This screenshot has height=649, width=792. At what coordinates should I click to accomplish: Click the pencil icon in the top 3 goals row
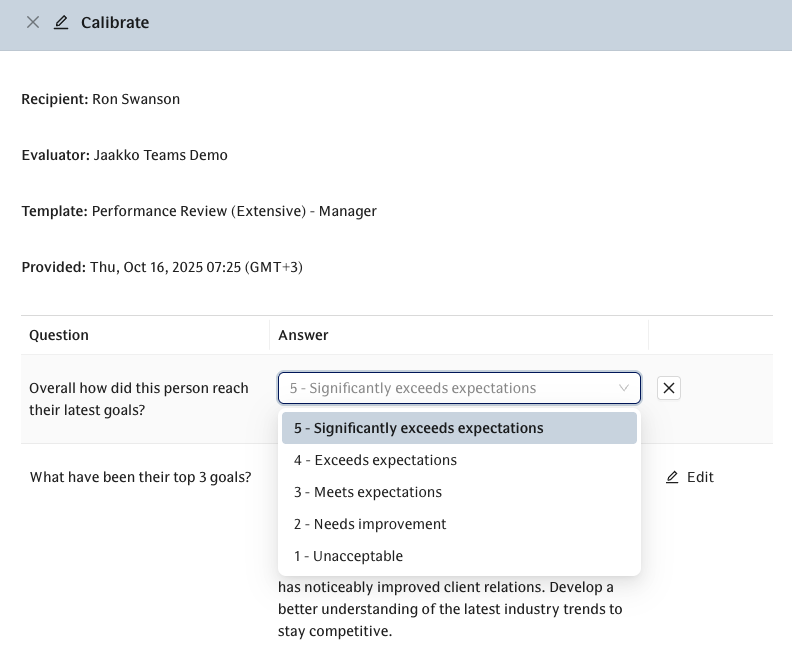(672, 477)
